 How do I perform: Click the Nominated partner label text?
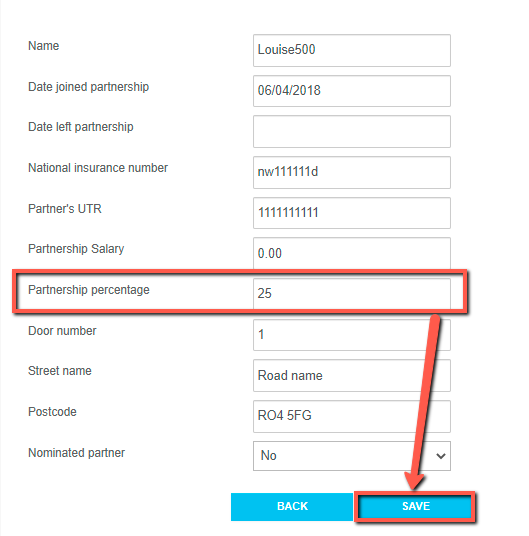[76, 453]
